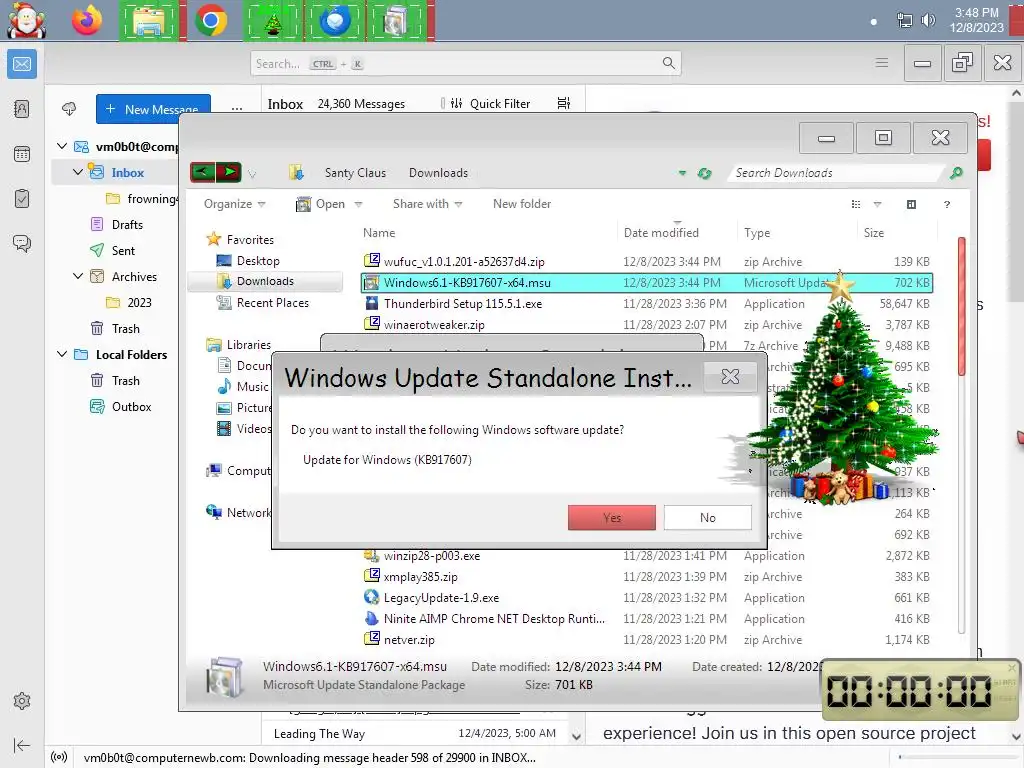The width and height of the screenshot is (1024, 768).
Task: Open the Thunderbird Address Book icon
Action: click(22, 109)
